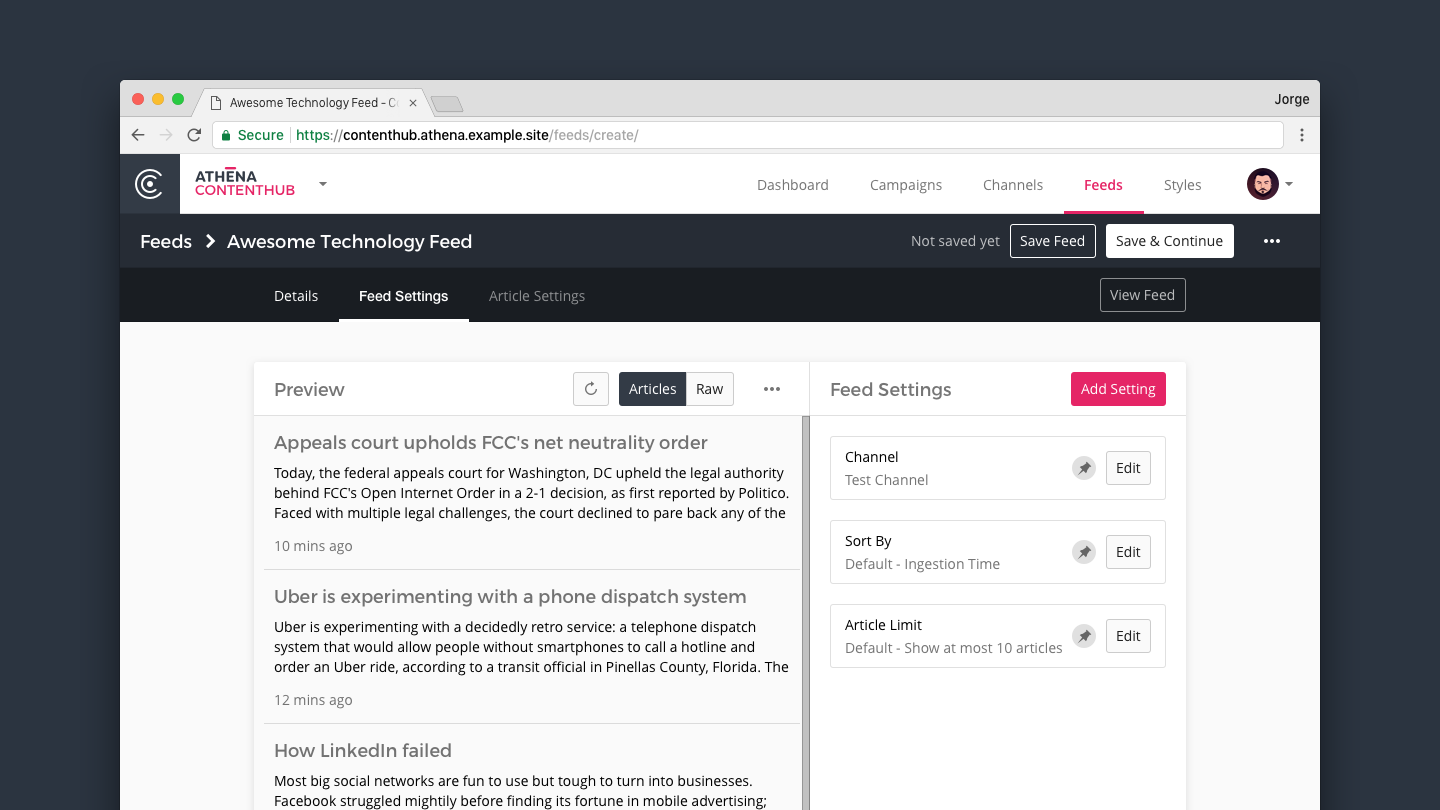Expand the Athena ContentHub workspace dropdown
This screenshot has height=810, width=1440.
(x=322, y=184)
